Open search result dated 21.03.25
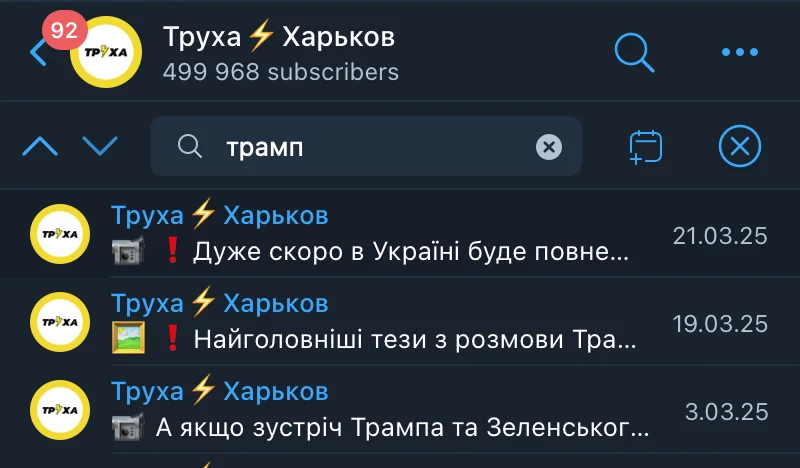The image size is (800, 468). coord(400,234)
